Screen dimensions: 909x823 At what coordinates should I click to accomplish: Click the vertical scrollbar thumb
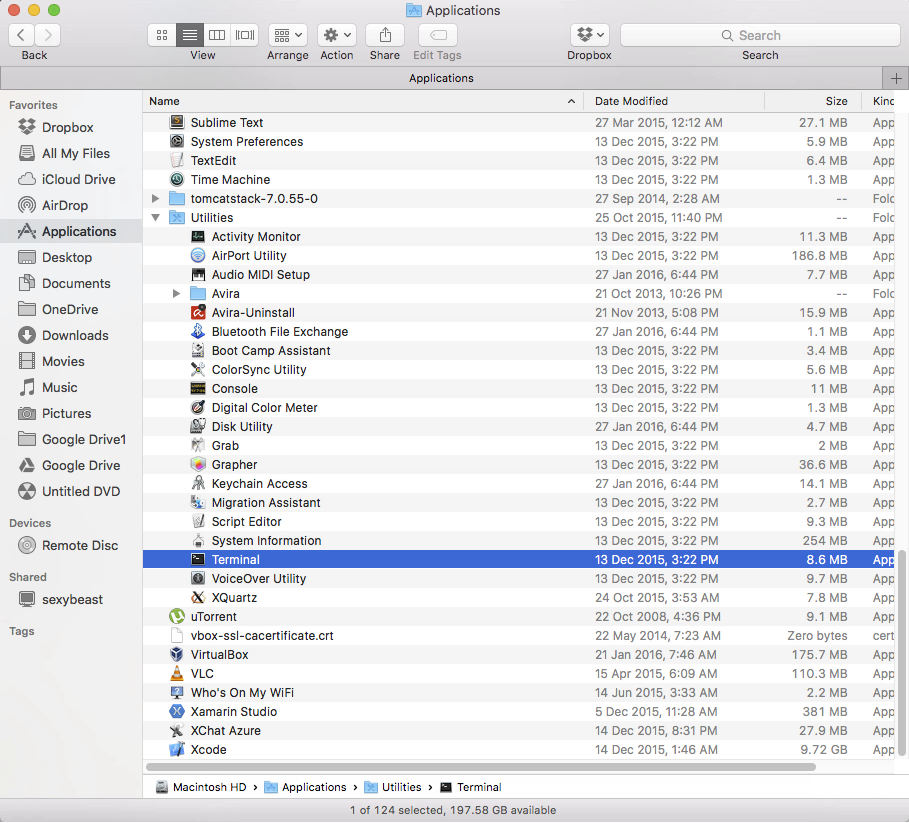pos(901,653)
